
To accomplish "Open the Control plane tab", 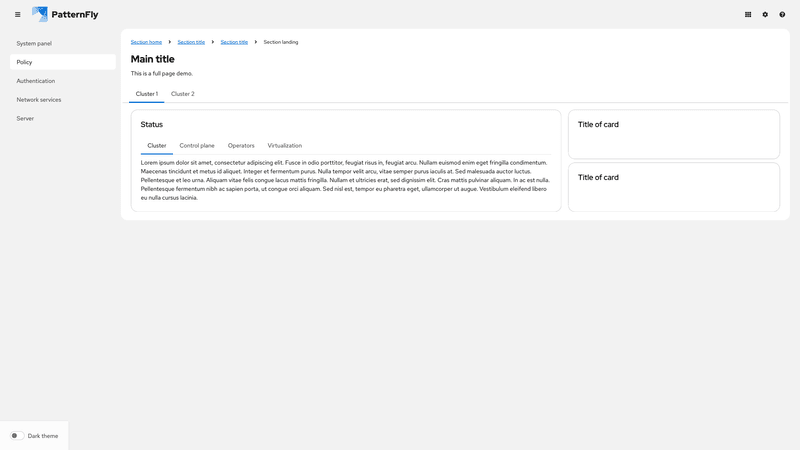I will (x=197, y=146).
